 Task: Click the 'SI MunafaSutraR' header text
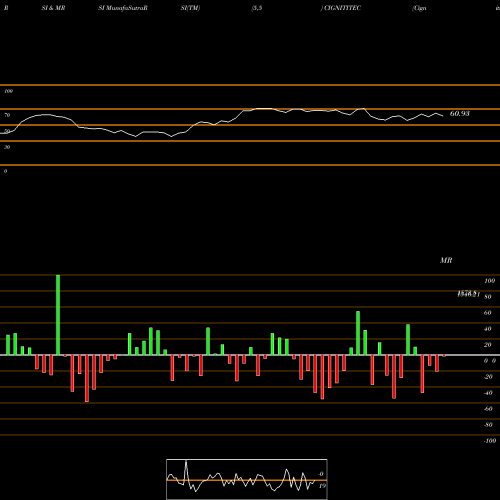[123, 8]
